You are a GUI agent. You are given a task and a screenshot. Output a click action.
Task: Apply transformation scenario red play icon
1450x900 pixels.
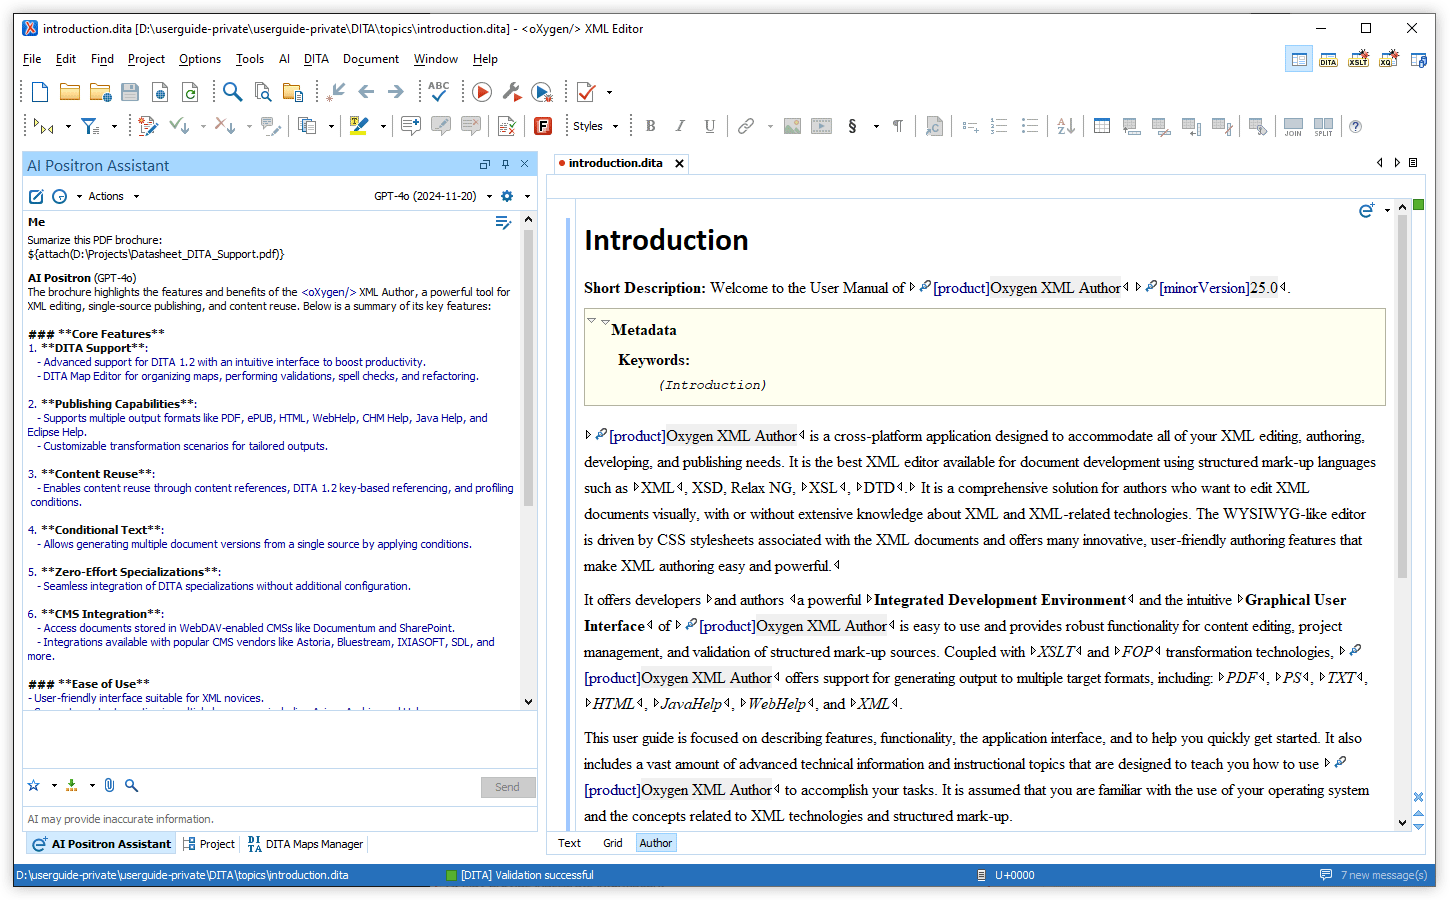click(x=482, y=93)
